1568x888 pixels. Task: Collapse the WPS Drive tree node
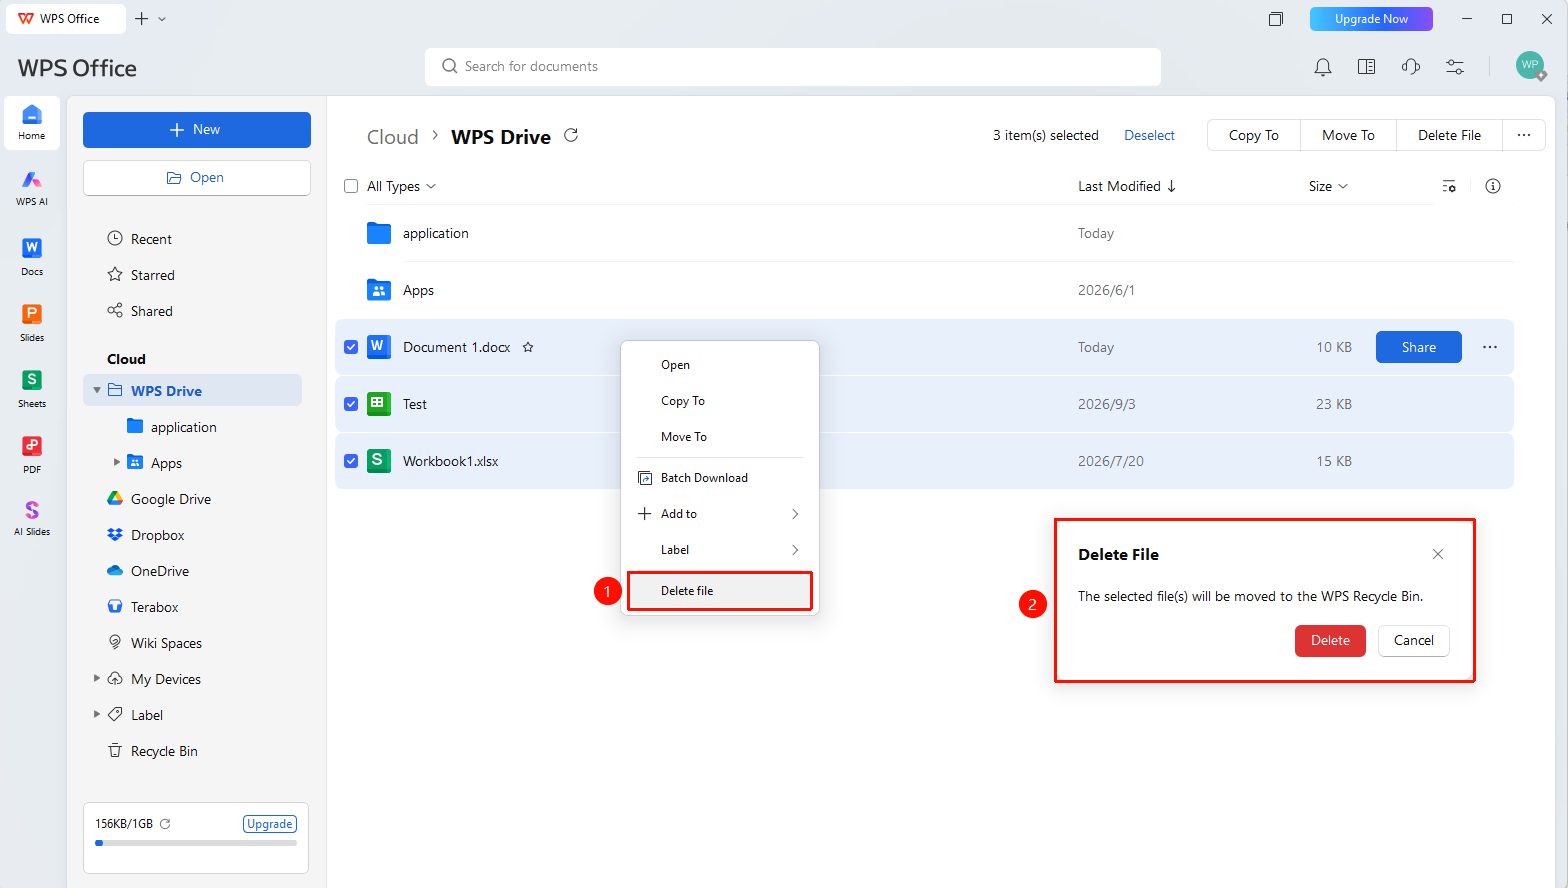point(97,390)
